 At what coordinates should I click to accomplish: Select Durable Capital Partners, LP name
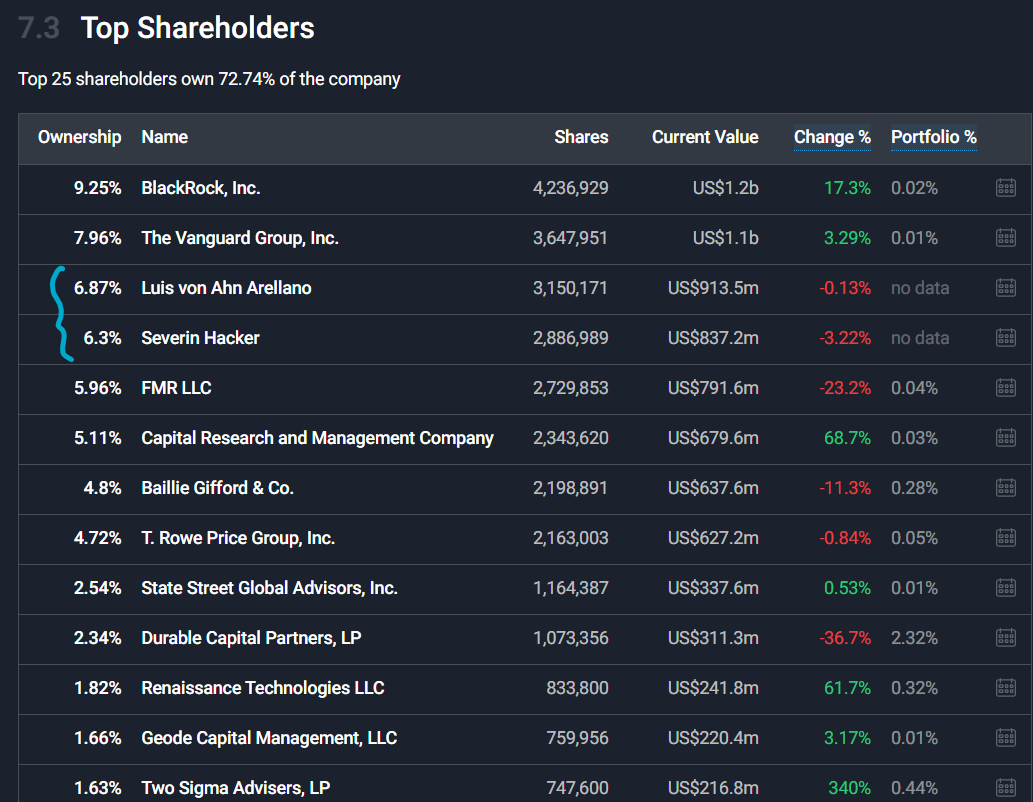tap(252, 639)
